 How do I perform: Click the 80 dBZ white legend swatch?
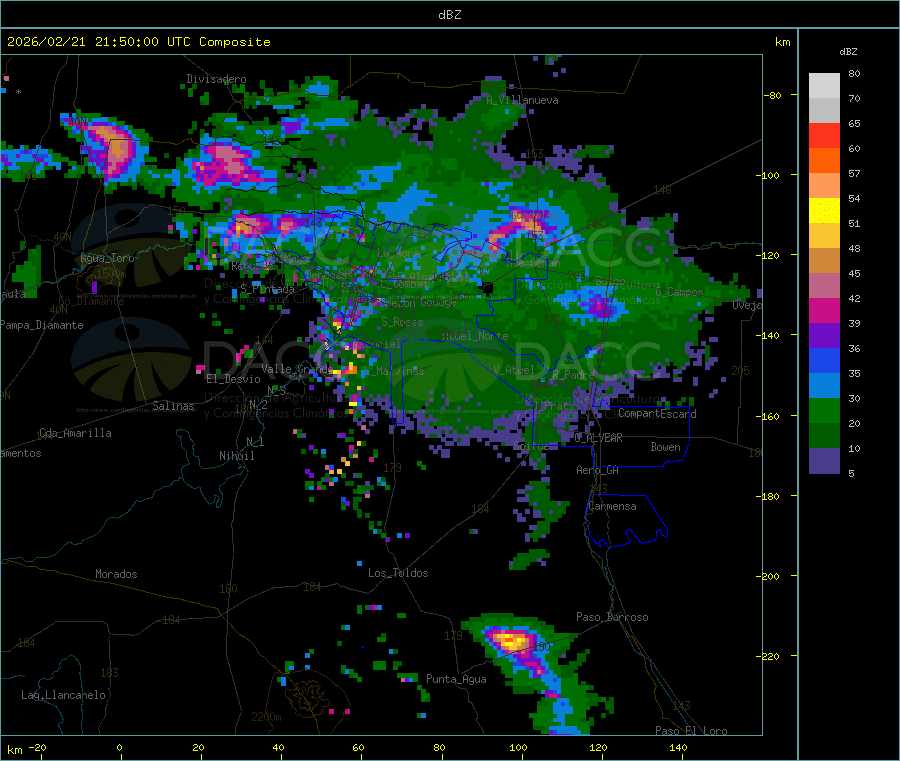(x=824, y=86)
